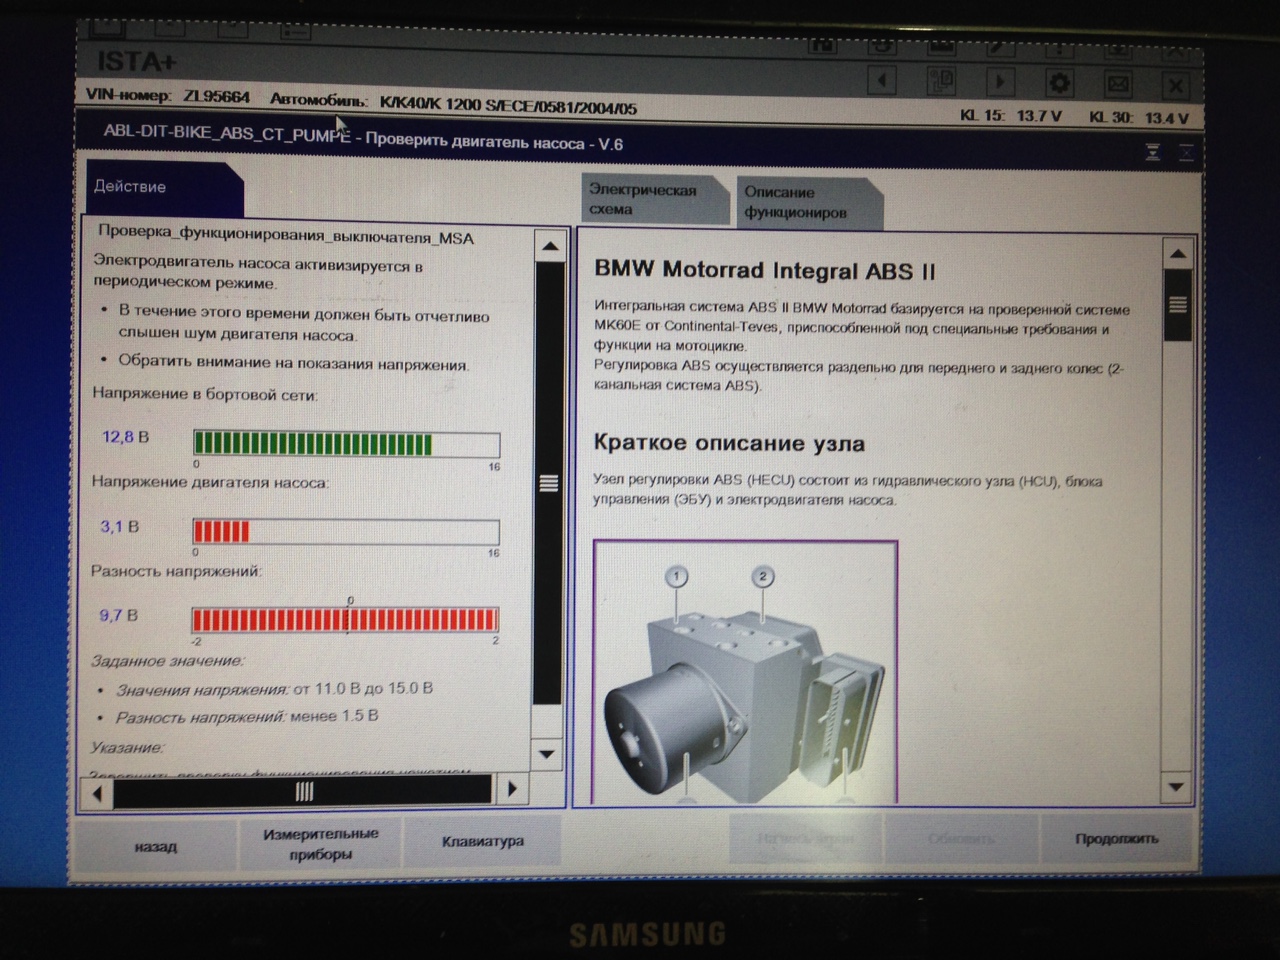Click the VIN-номер ZL95664 text

[x=168, y=96]
